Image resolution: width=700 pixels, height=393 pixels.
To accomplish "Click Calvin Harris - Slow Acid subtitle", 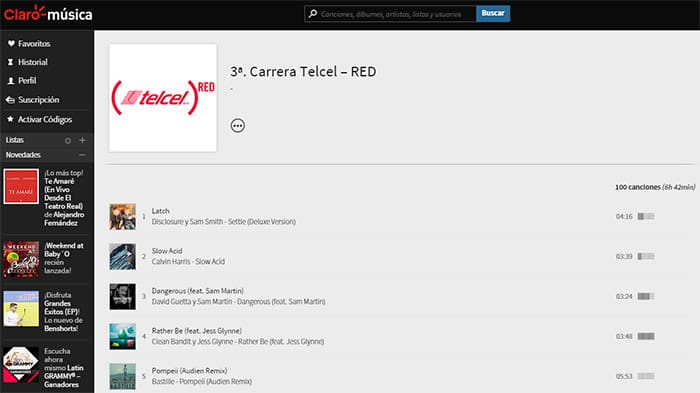I will coord(188,262).
